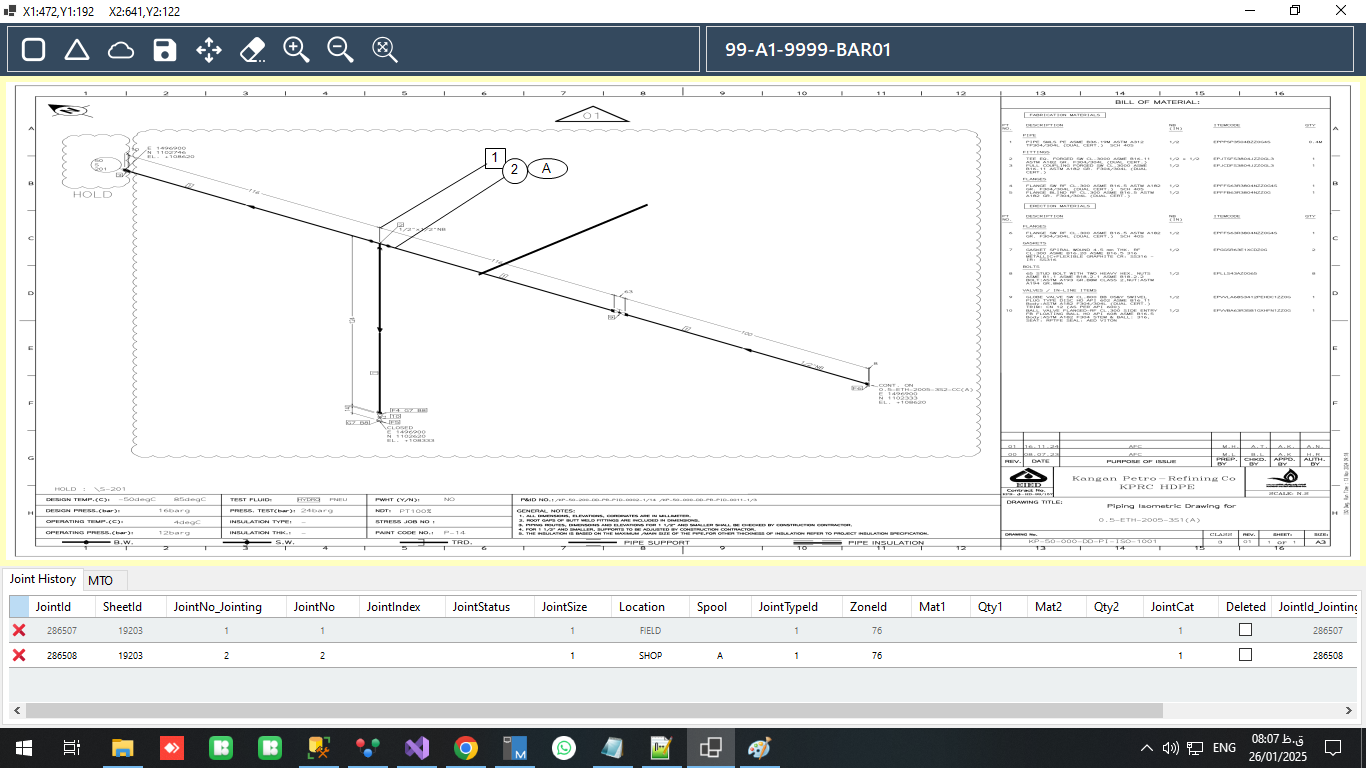Save the drawing with floppy icon
The width and height of the screenshot is (1366, 768).
point(165,49)
